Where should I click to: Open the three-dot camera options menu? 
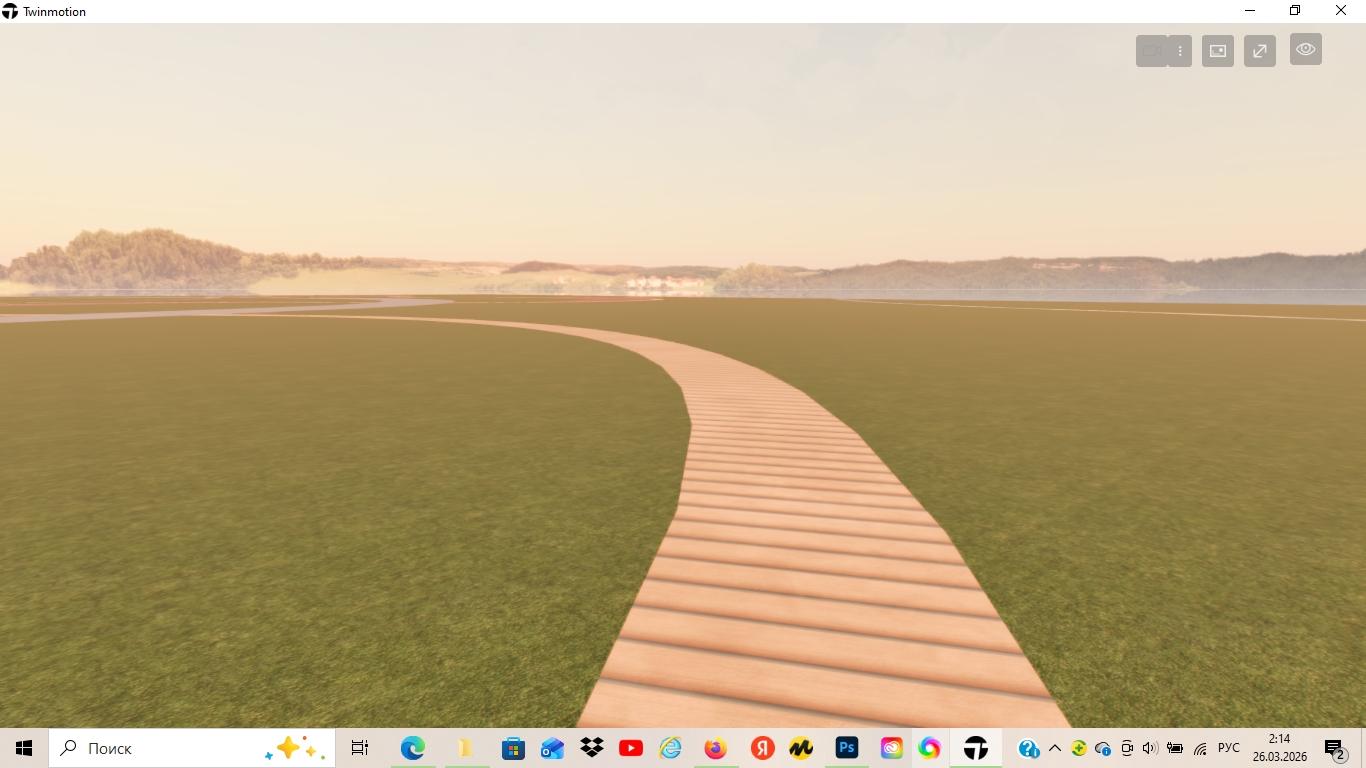(1180, 51)
